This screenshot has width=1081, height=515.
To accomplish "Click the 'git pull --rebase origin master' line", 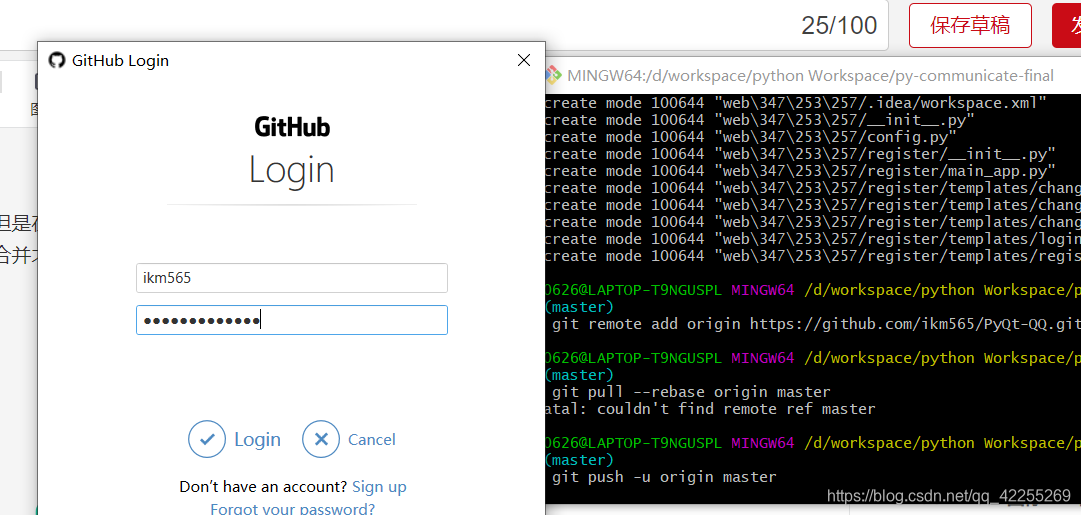I will [x=691, y=392].
